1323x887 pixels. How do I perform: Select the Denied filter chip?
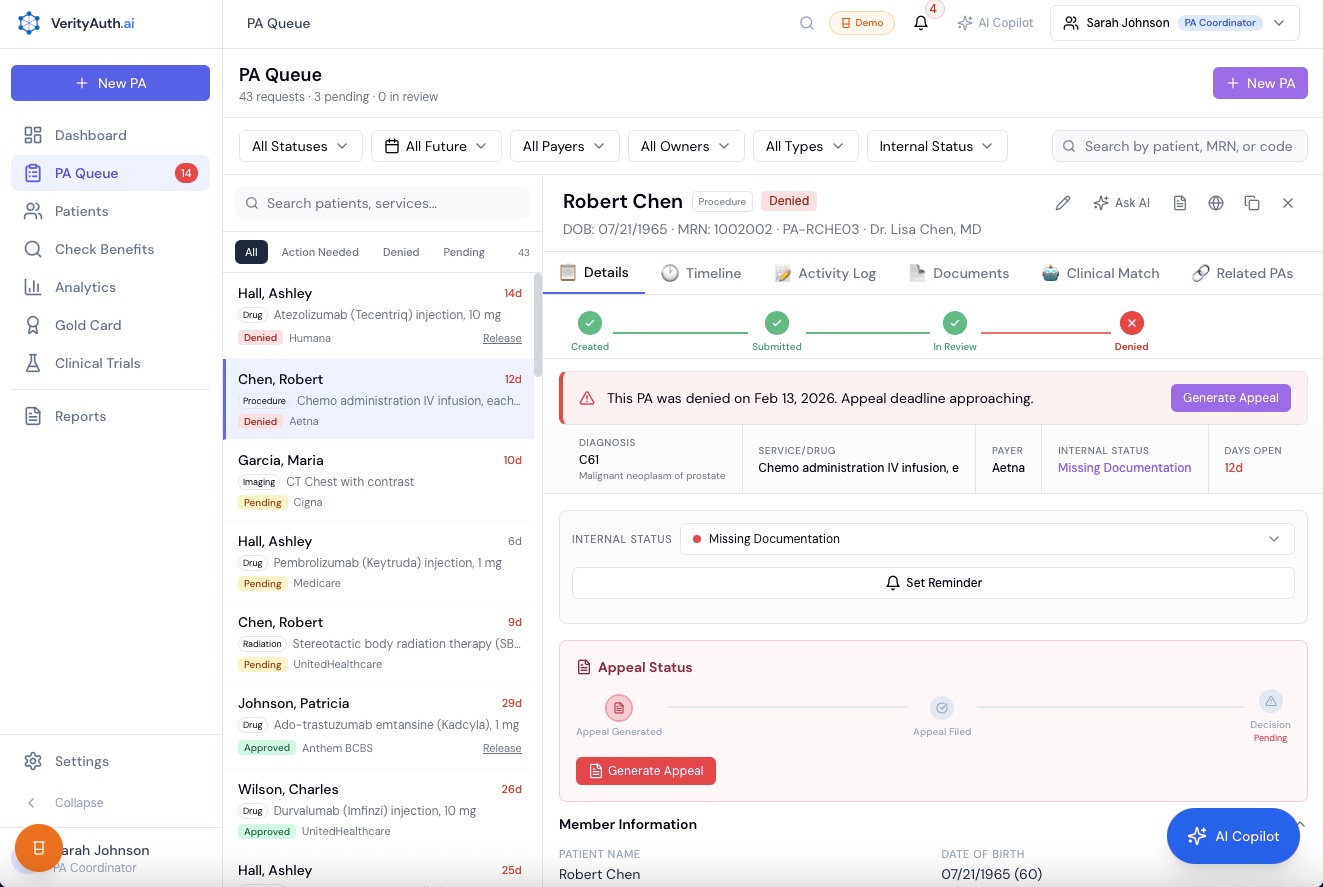click(401, 252)
